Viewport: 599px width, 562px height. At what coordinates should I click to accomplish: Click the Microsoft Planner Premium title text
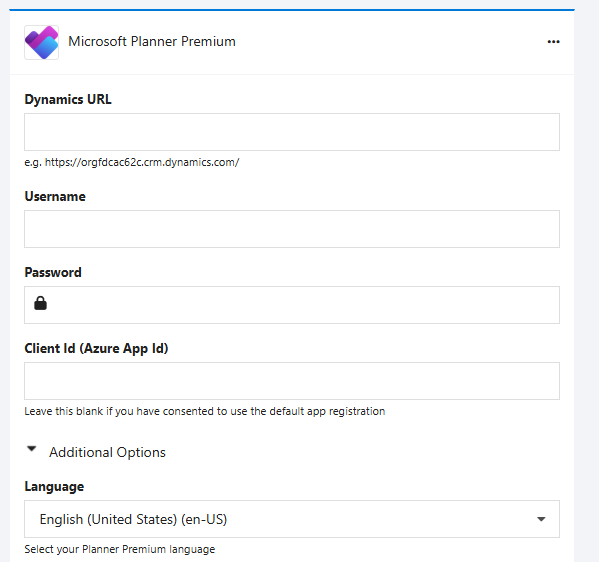152,41
